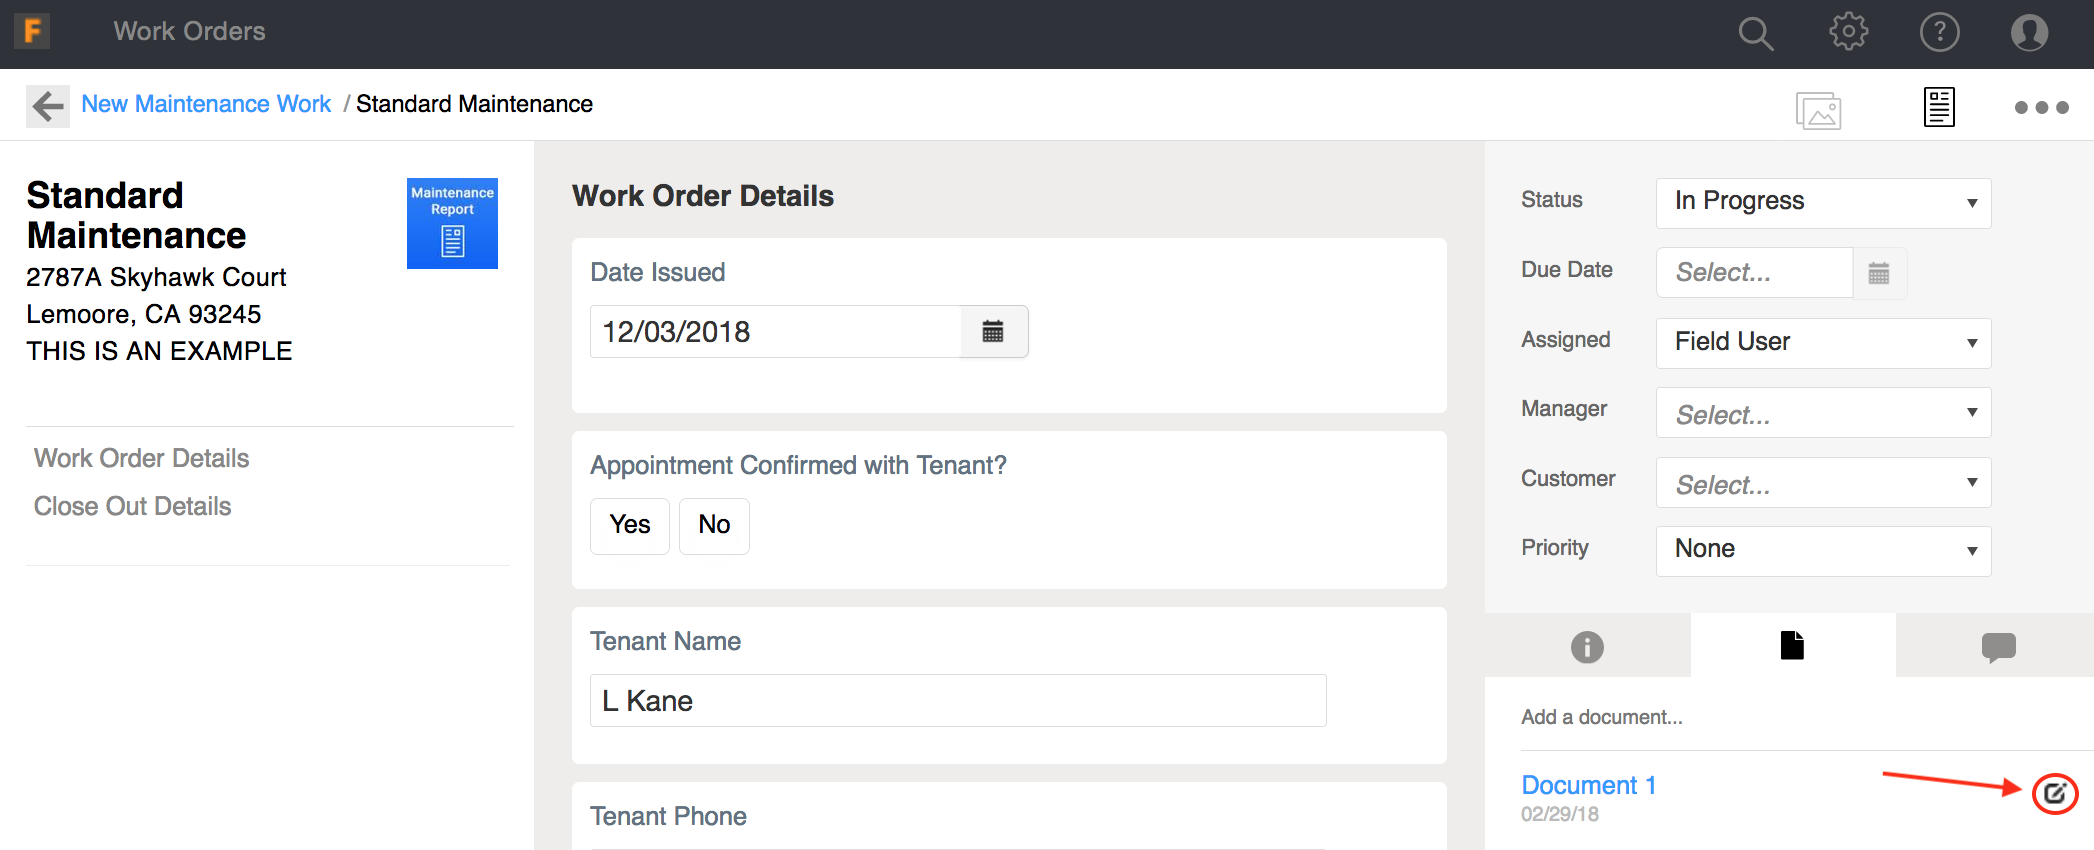Open the form document icon in header

(1939, 107)
